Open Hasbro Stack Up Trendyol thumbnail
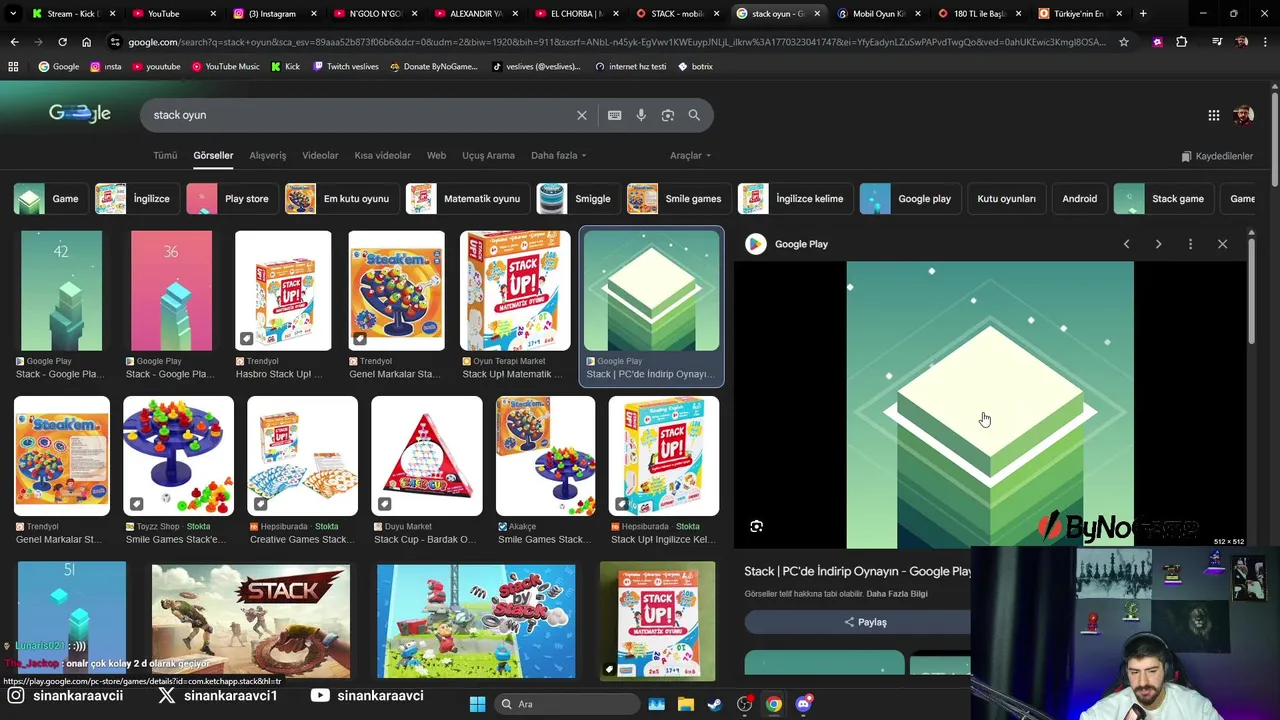 (x=283, y=291)
